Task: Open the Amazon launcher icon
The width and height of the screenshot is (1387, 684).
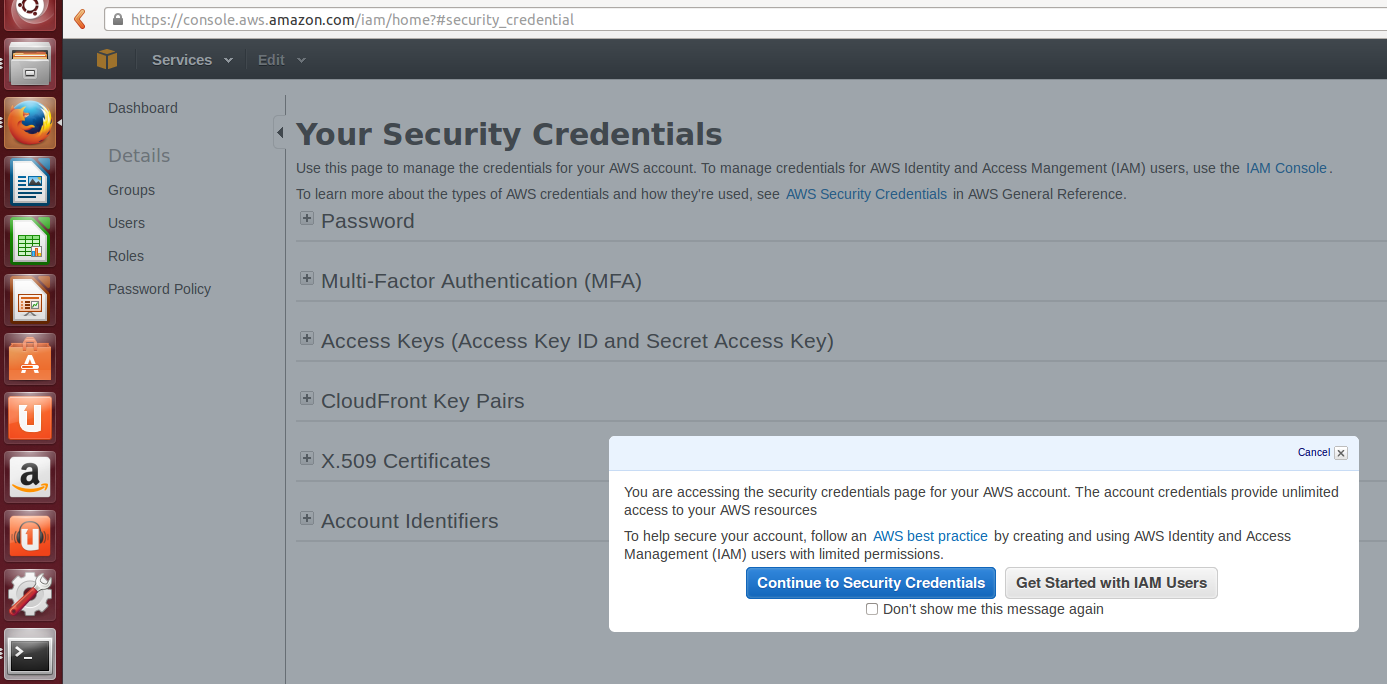Action: point(30,477)
